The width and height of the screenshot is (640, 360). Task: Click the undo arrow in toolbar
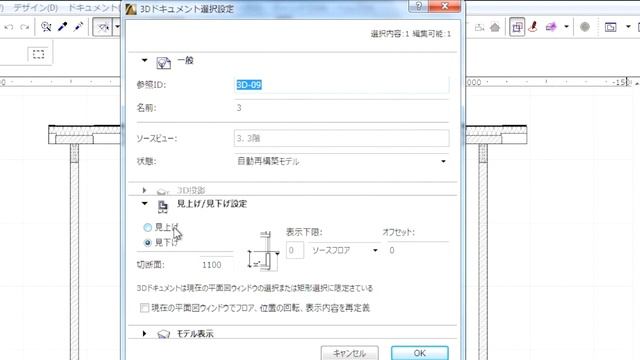9,27
